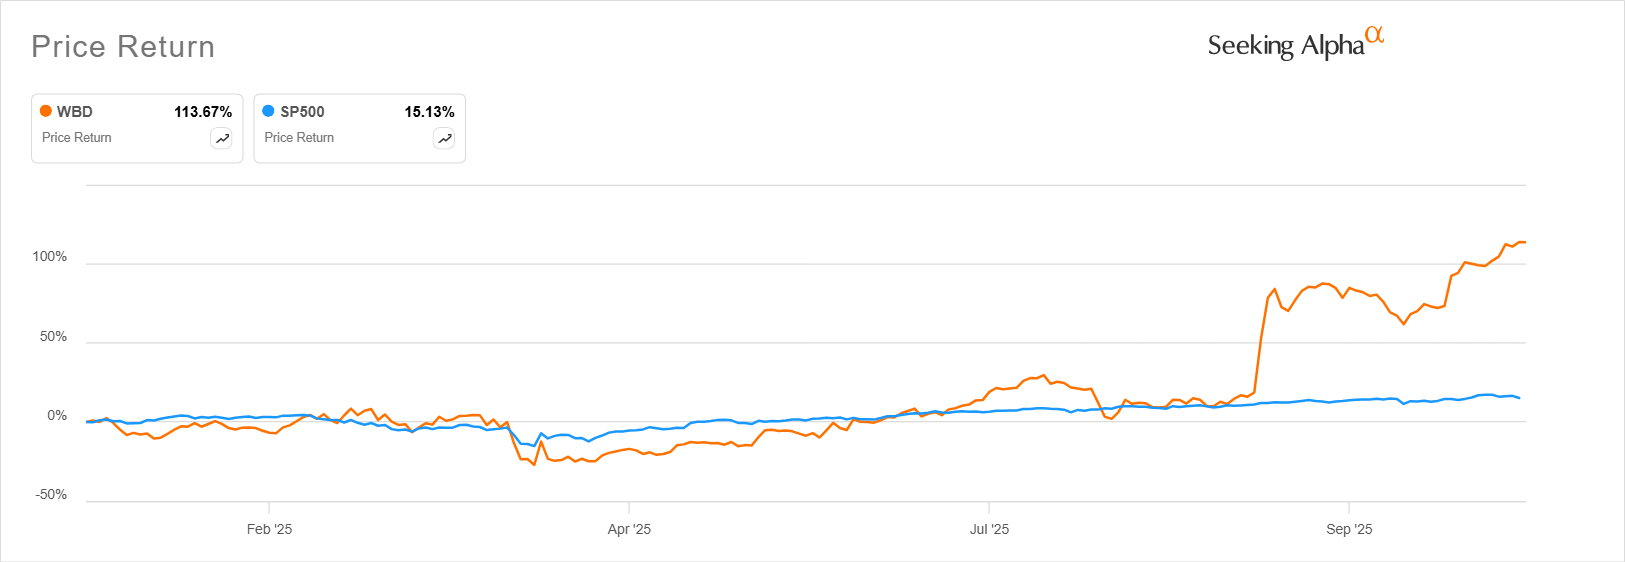The image size is (1625, 562).
Task: Click the WBD line chart icon
Action: (x=222, y=139)
